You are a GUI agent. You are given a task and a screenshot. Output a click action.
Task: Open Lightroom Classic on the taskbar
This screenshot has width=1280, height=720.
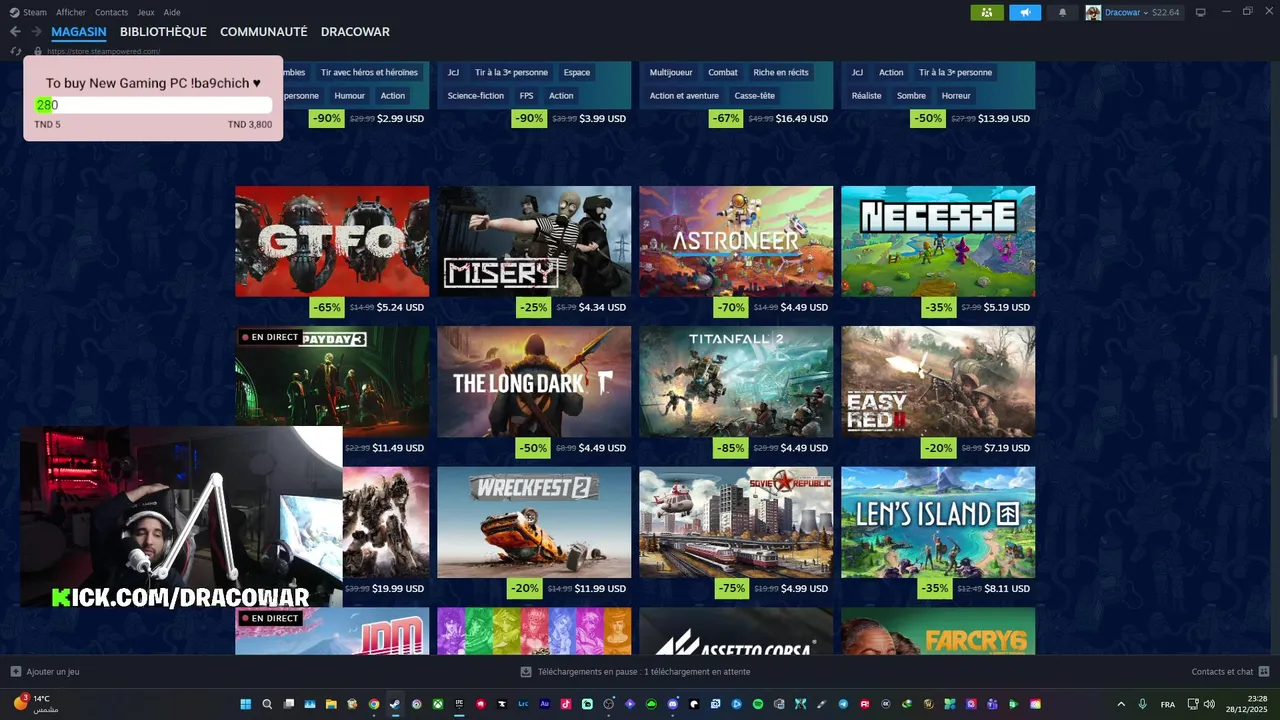523,704
